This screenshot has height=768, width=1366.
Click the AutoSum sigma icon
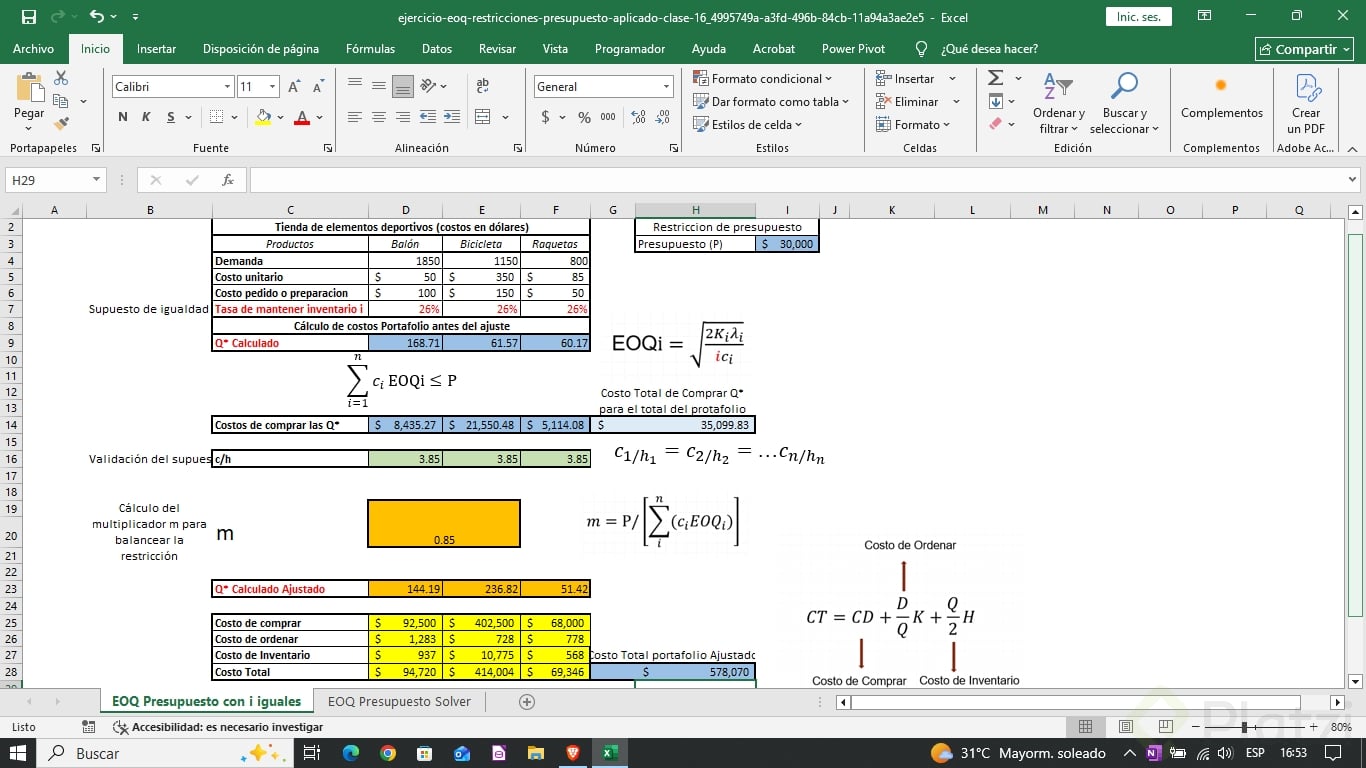pyautogui.click(x=995, y=78)
